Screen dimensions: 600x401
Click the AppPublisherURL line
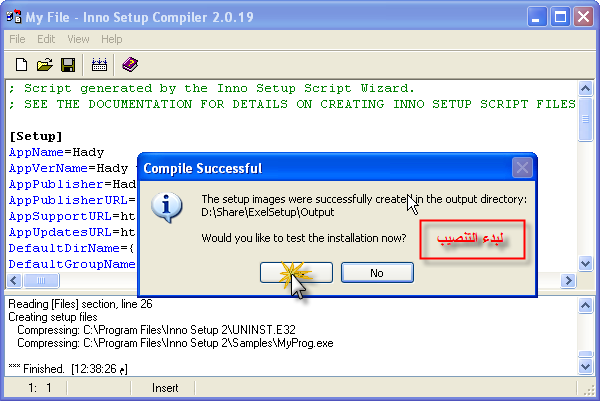point(73,200)
